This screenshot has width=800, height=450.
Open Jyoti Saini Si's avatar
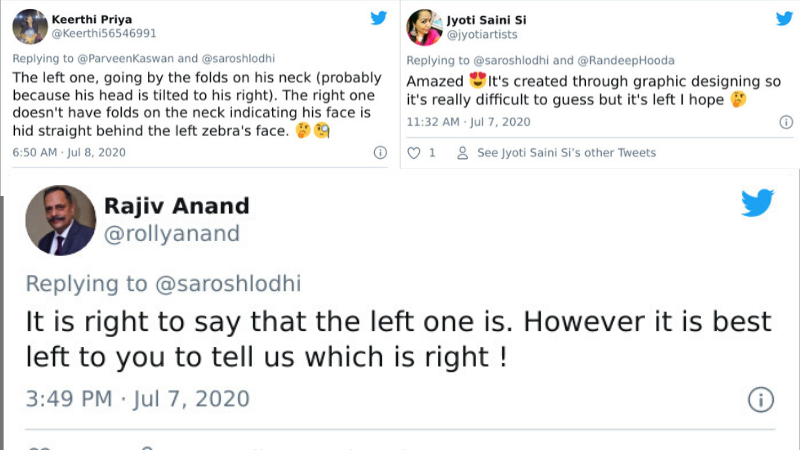click(424, 27)
